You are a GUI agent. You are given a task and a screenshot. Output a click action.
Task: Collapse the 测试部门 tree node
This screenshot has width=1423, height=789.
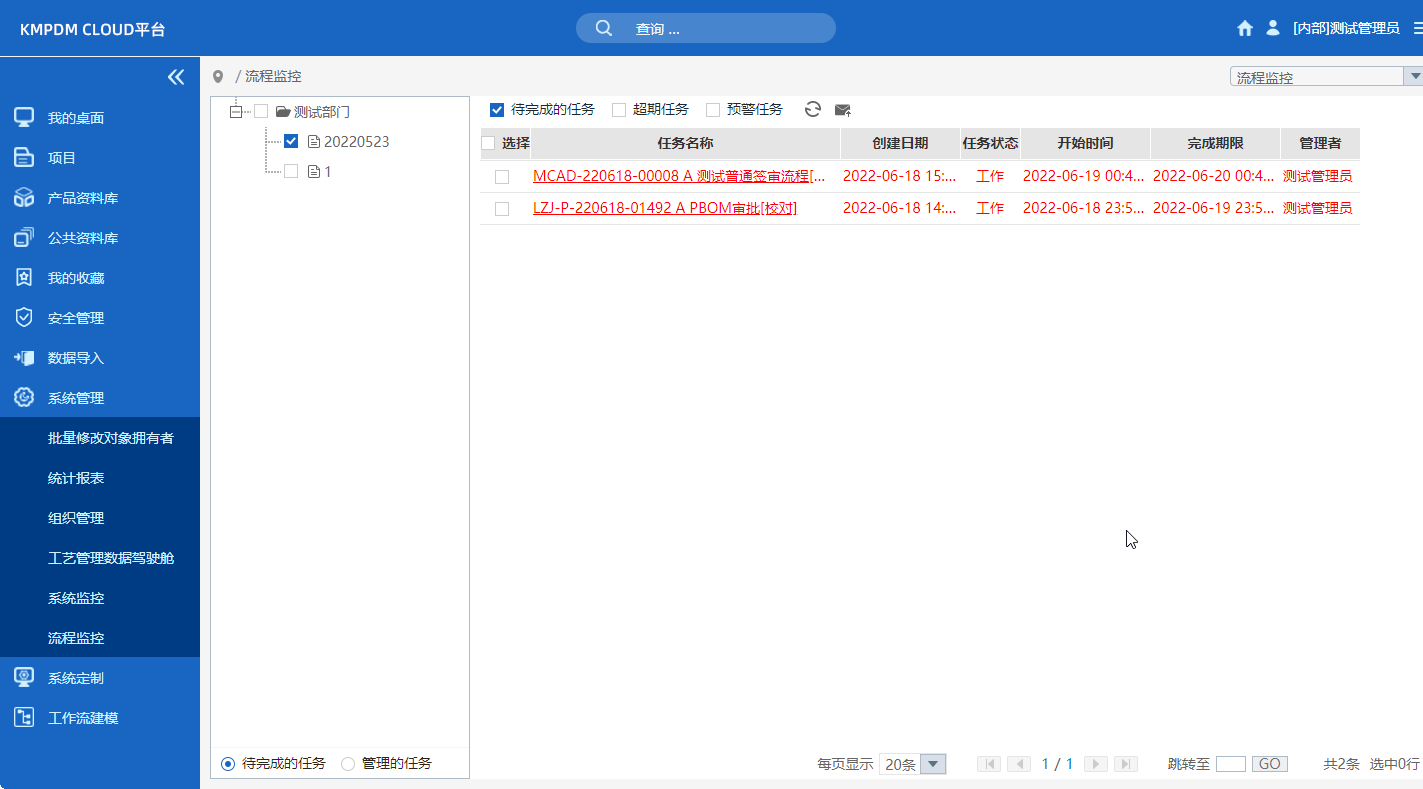(x=235, y=111)
